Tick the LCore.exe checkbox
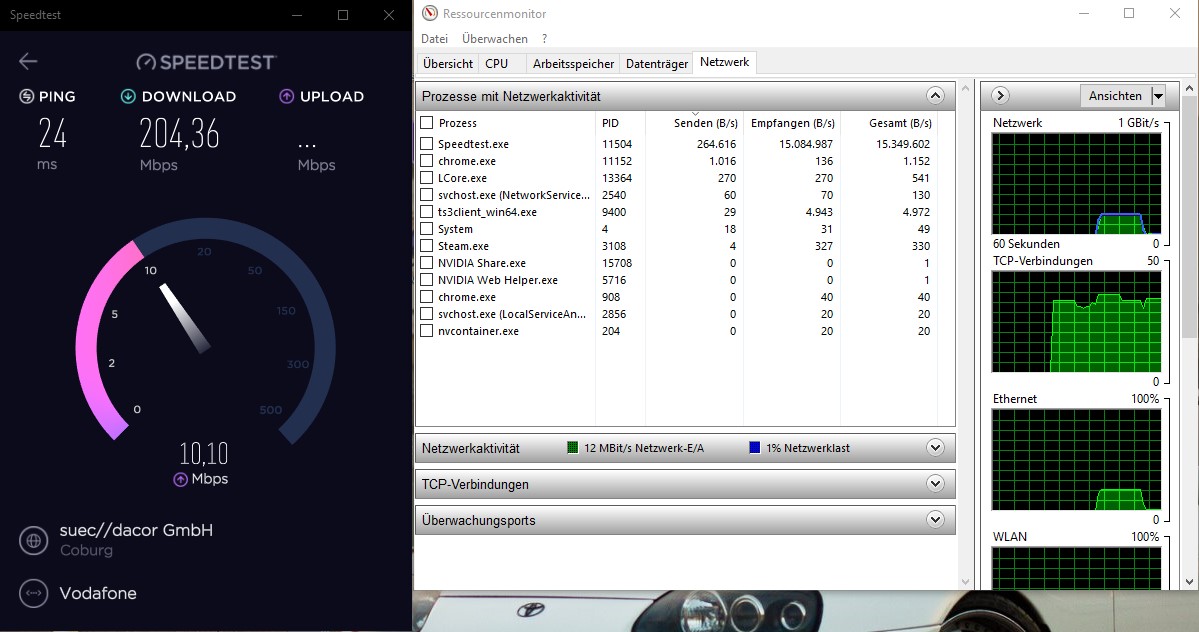1199x632 pixels. tap(427, 177)
